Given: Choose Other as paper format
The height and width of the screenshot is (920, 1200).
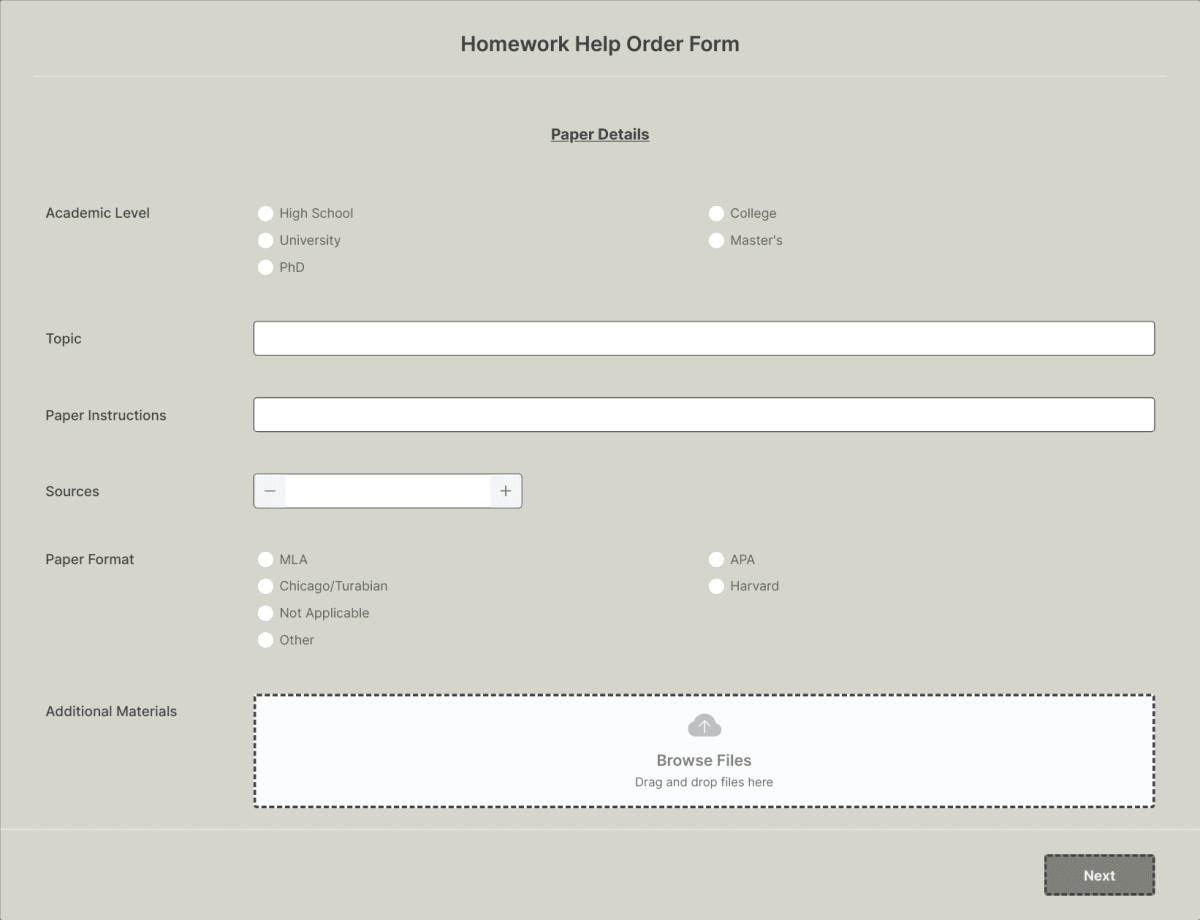Looking at the screenshot, I should click(265, 640).
